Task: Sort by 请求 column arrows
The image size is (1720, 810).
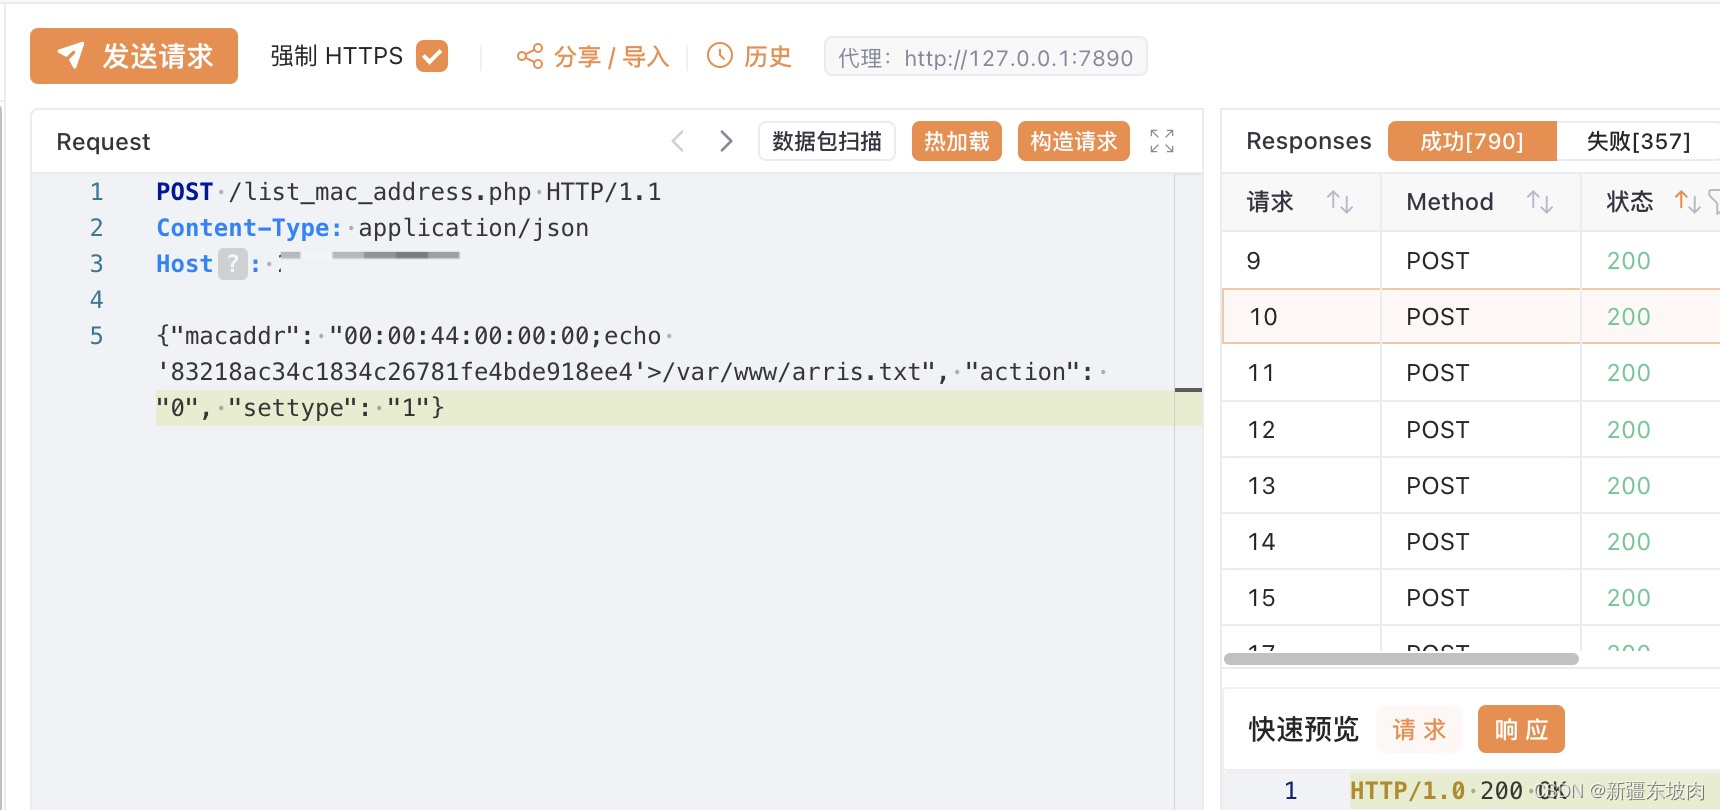Action: (x=1340, y=202)
